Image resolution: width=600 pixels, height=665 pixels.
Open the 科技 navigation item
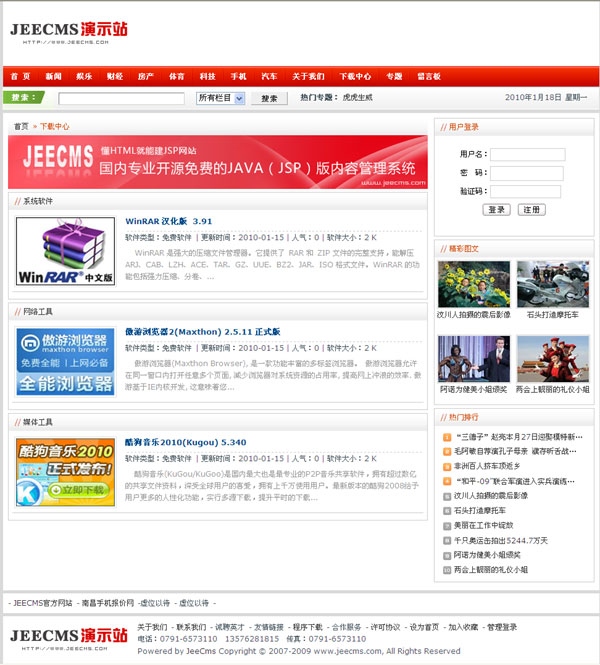[207, 76]
